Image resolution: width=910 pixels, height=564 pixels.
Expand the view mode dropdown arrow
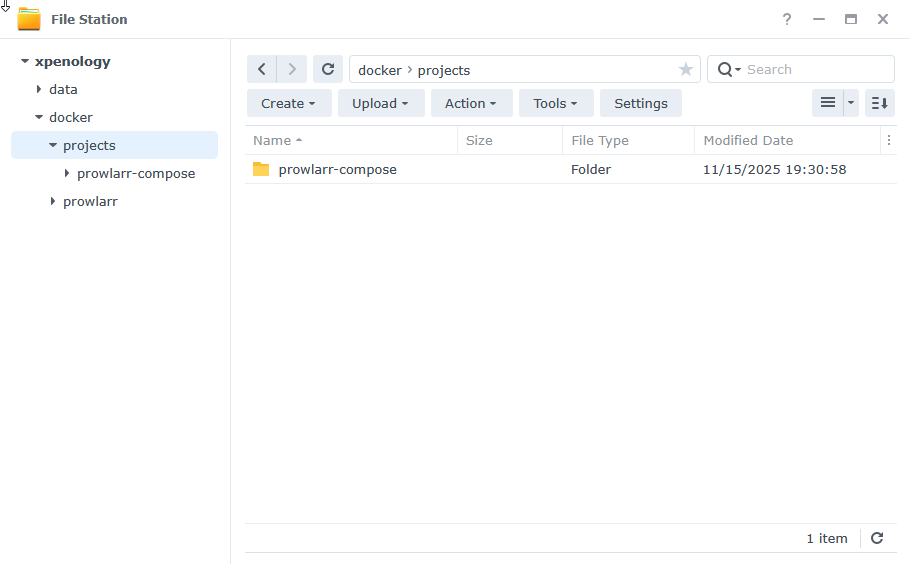click(x=852, y=103)
